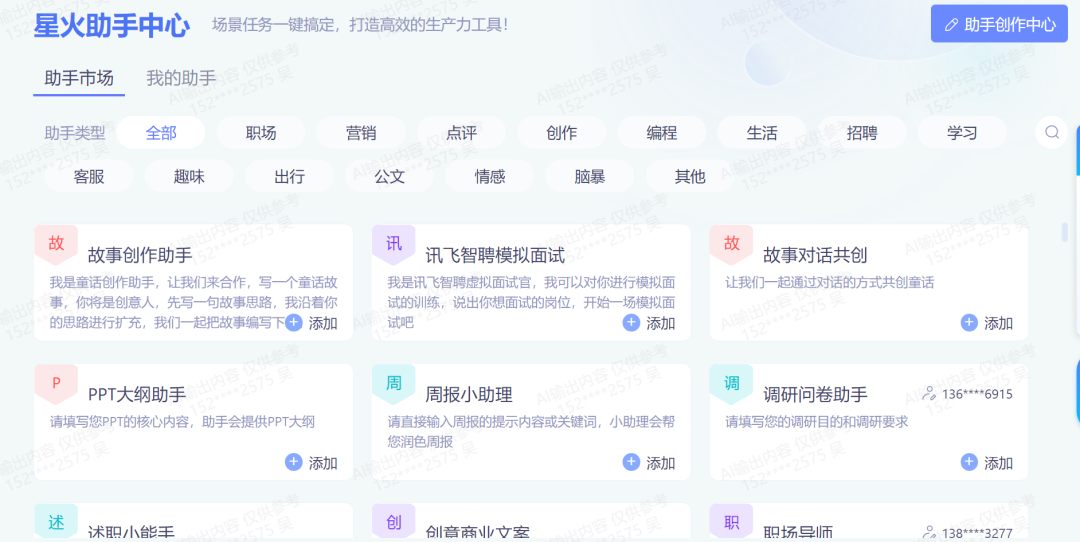Add 调研问卷助手 via its plus icon
The height and width of the screenshot is (542, 1080).
pos(969,462)
